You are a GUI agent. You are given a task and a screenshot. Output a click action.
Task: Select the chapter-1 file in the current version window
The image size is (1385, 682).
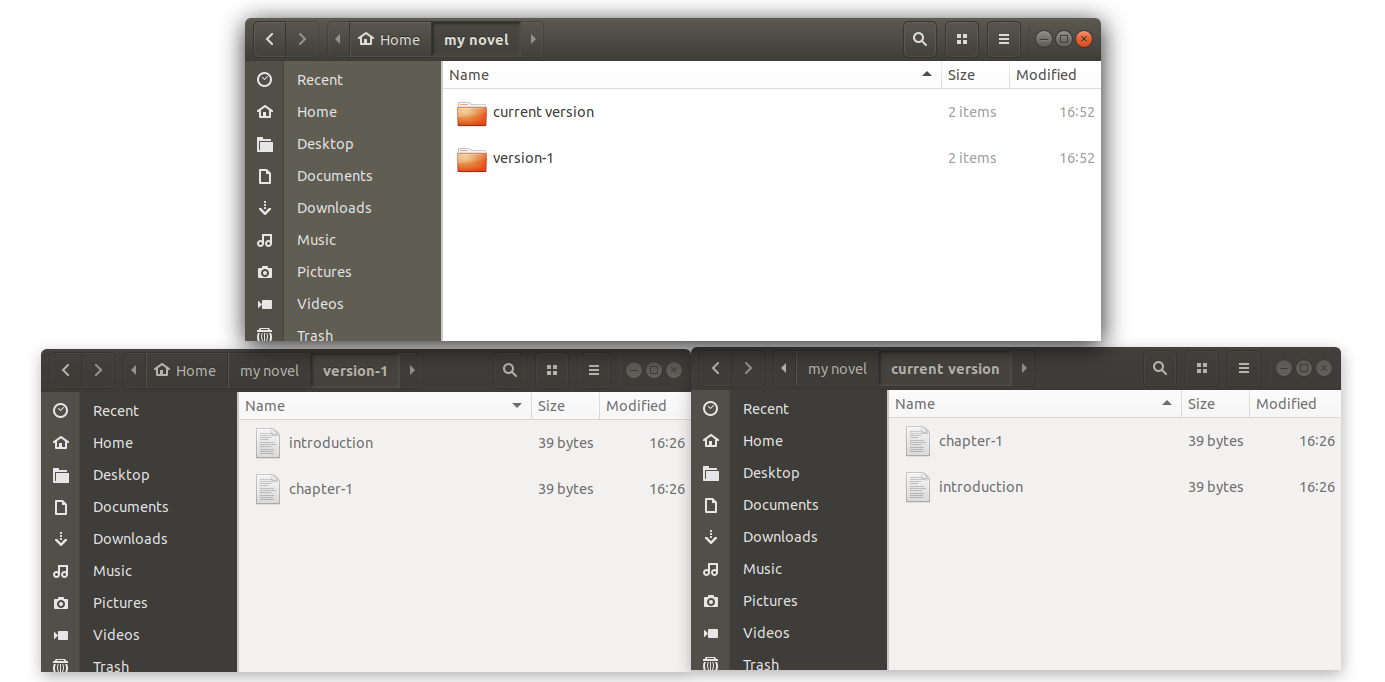click(918, 441)
